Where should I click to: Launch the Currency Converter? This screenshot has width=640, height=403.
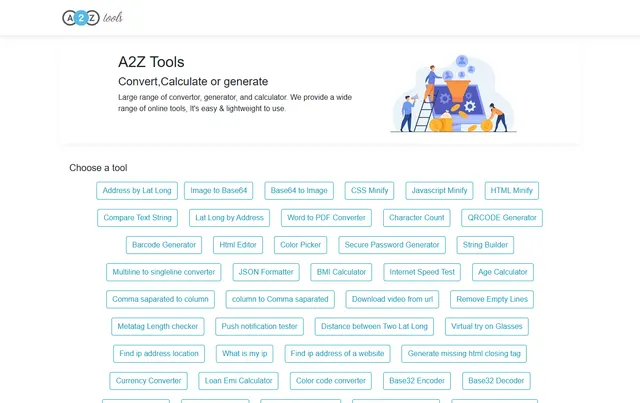149,381
